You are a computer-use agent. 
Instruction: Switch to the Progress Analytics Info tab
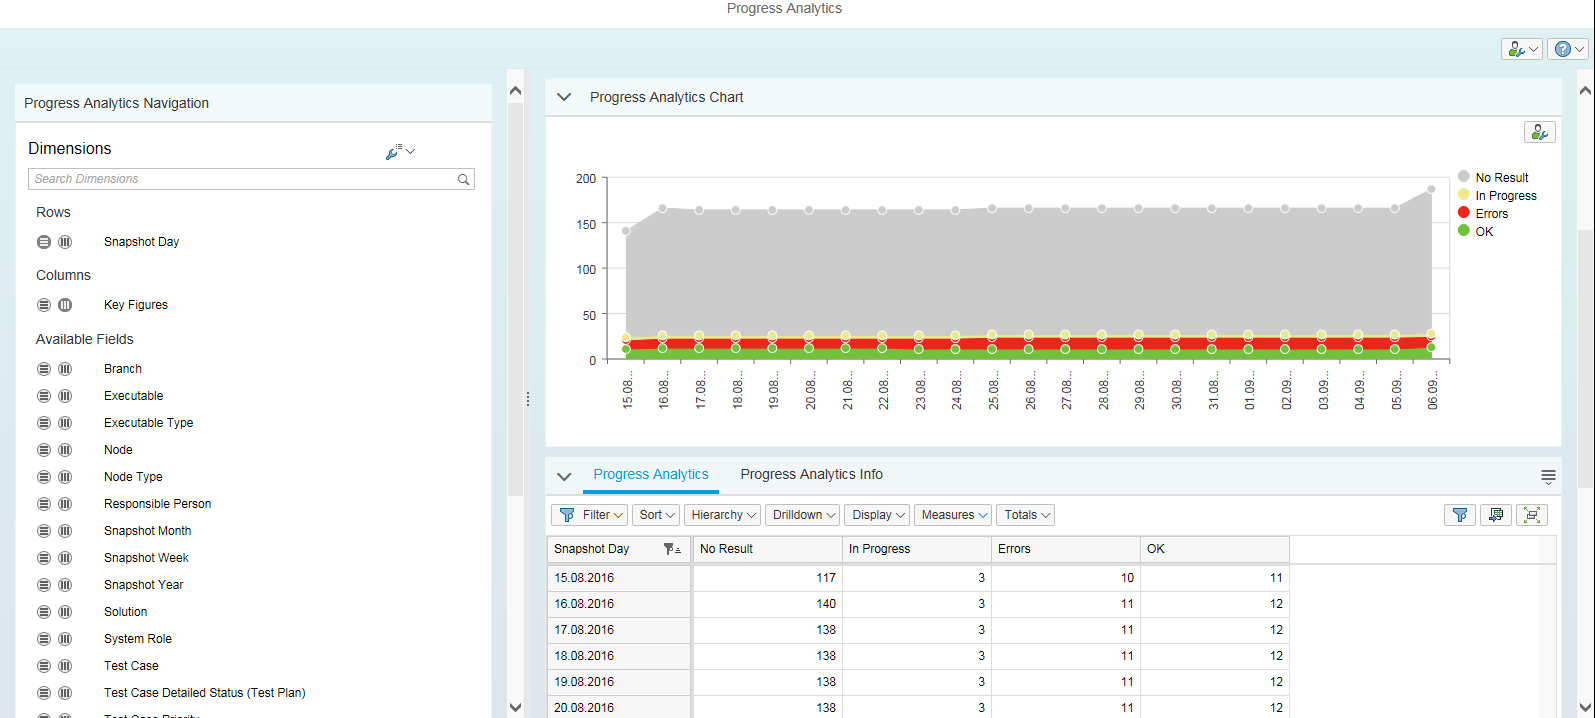[812, 475]
